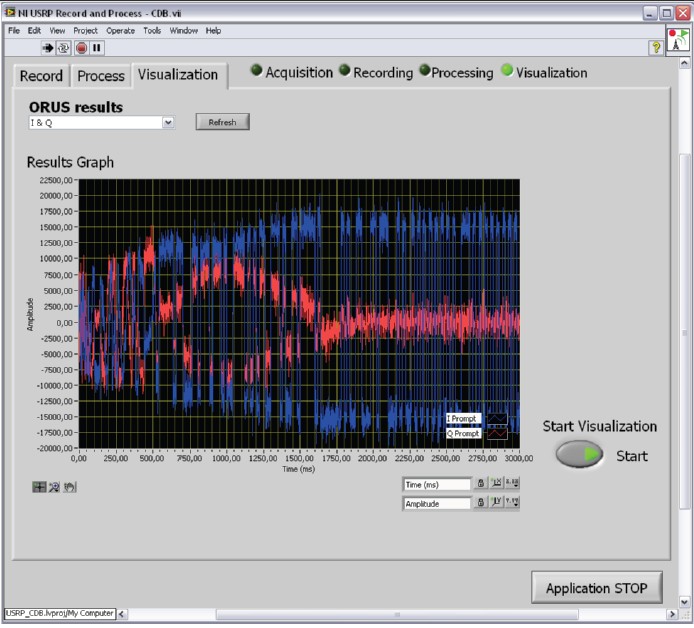
Task: Click the VI antenna icon in top corner
Action: (x=678, y=42)
